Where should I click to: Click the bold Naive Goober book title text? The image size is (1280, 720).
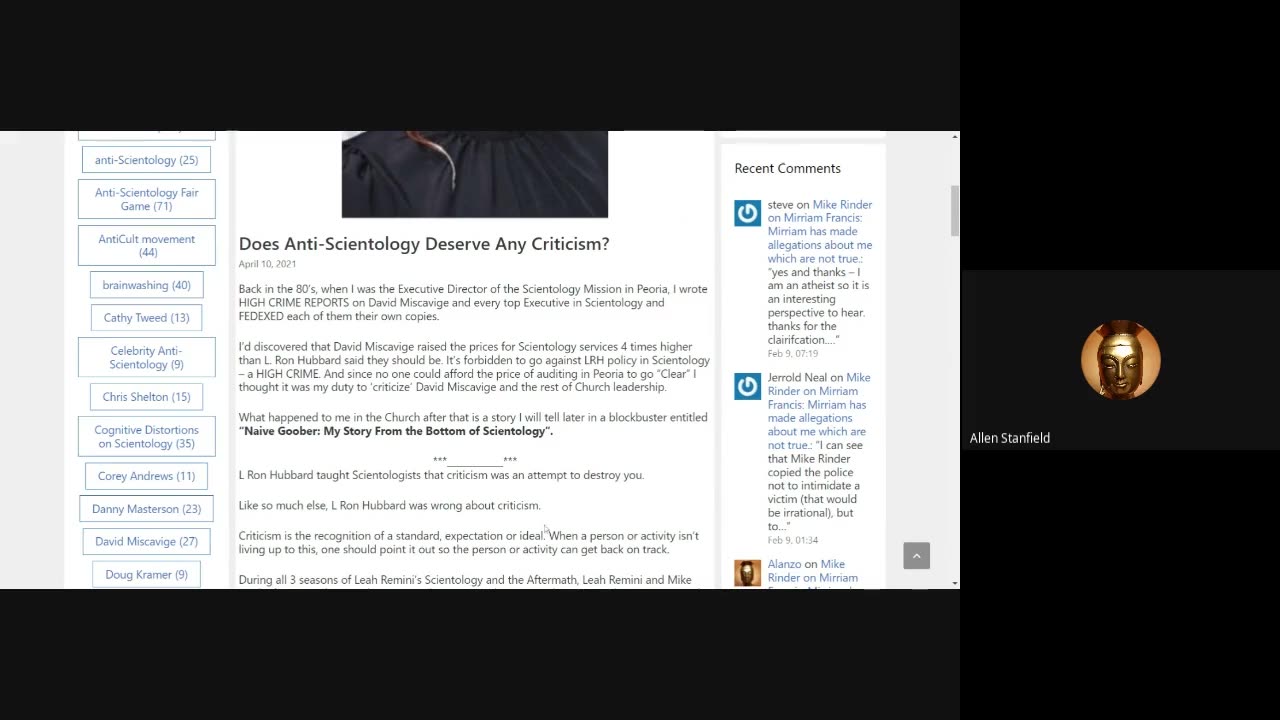click(x=396, y=431)
